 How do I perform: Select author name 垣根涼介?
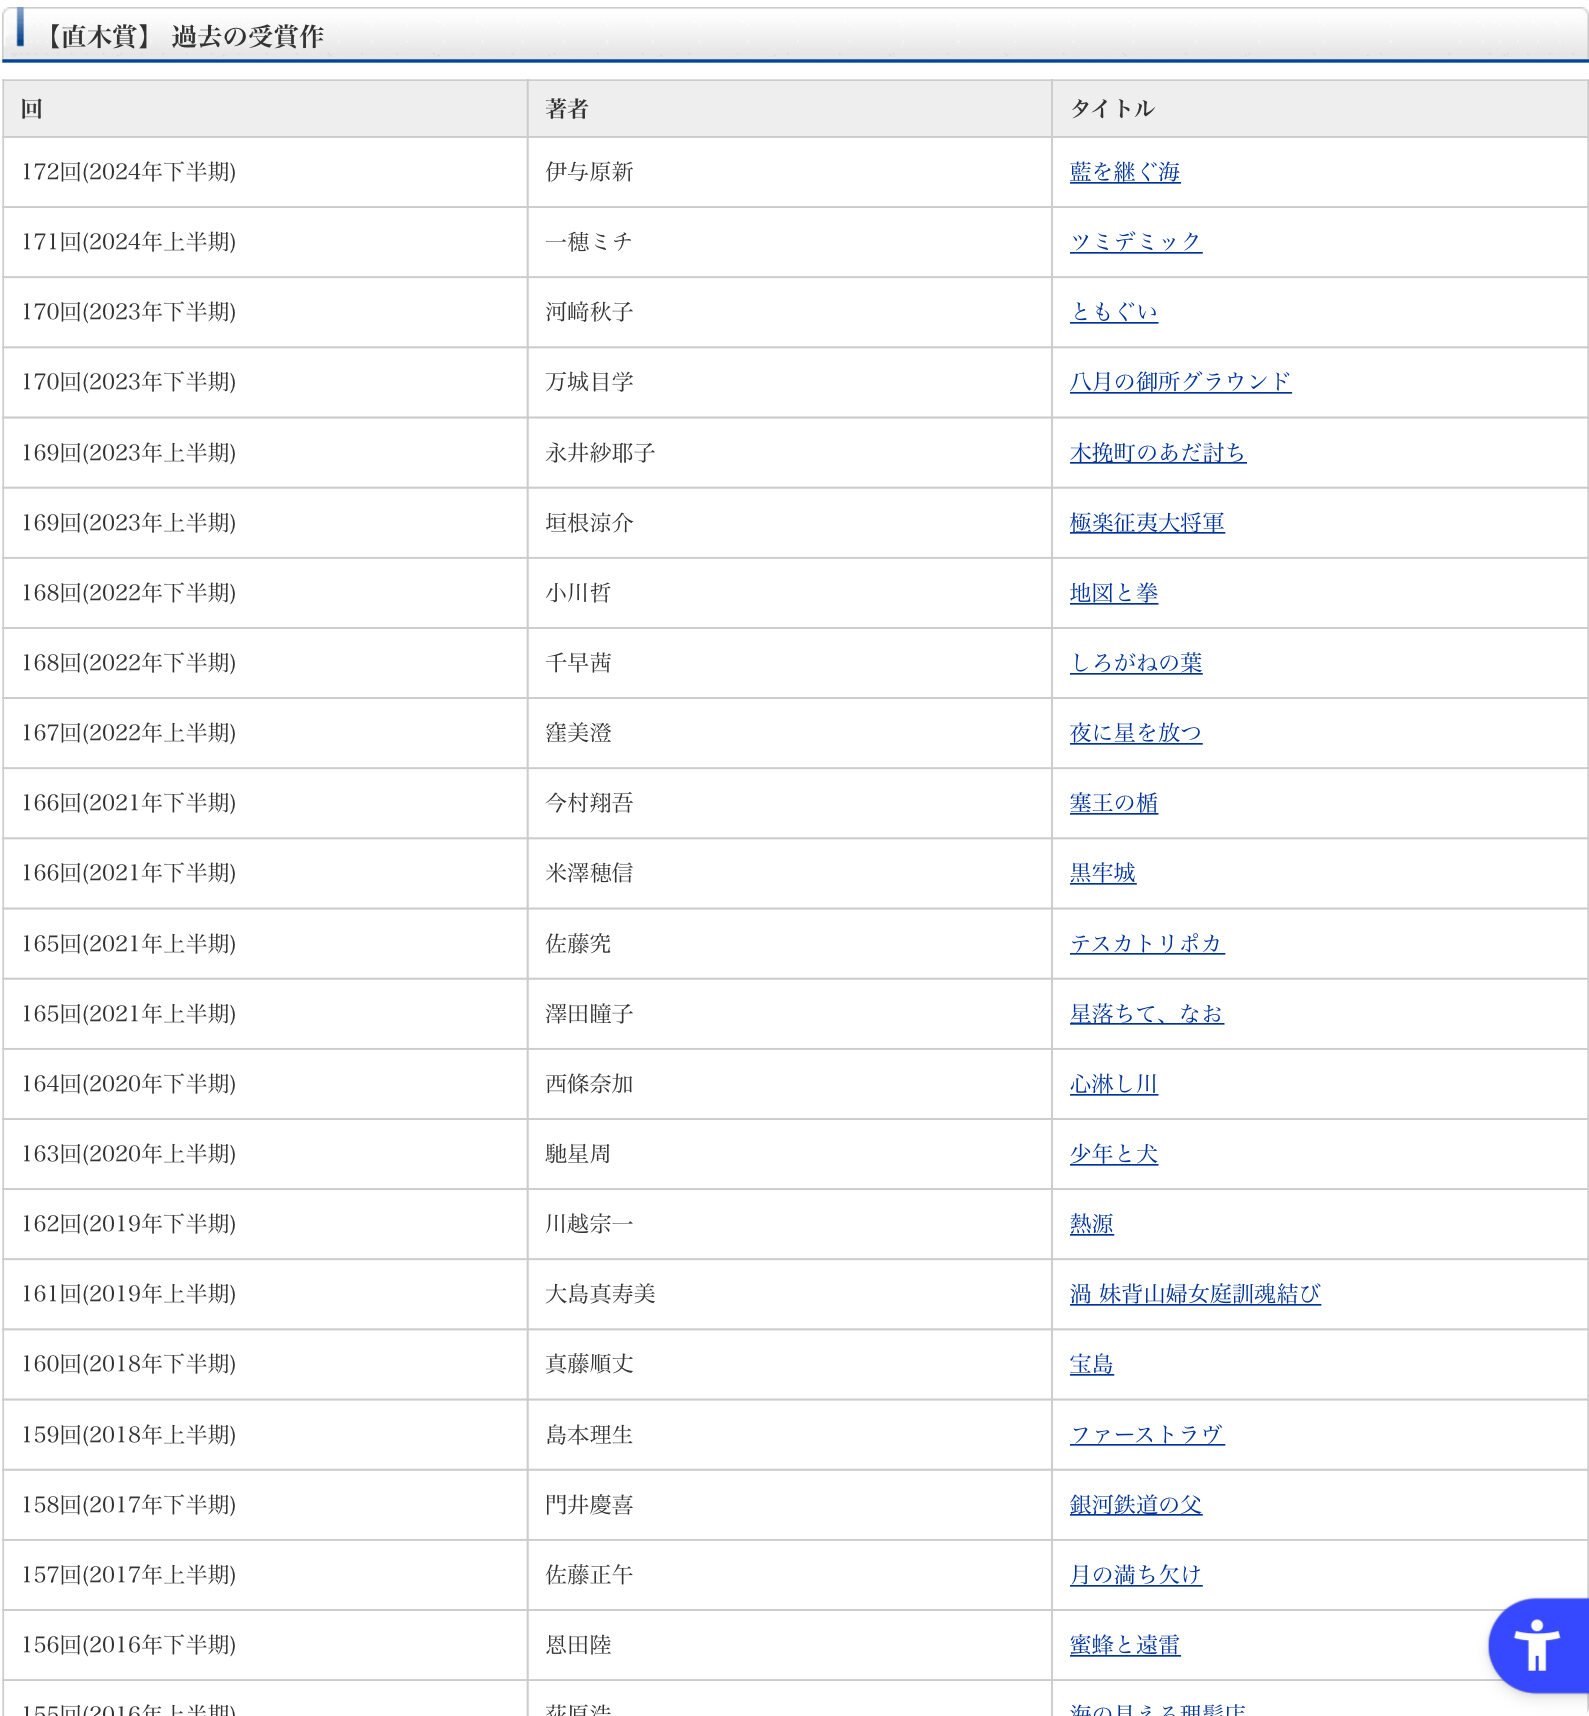[589, 523]
